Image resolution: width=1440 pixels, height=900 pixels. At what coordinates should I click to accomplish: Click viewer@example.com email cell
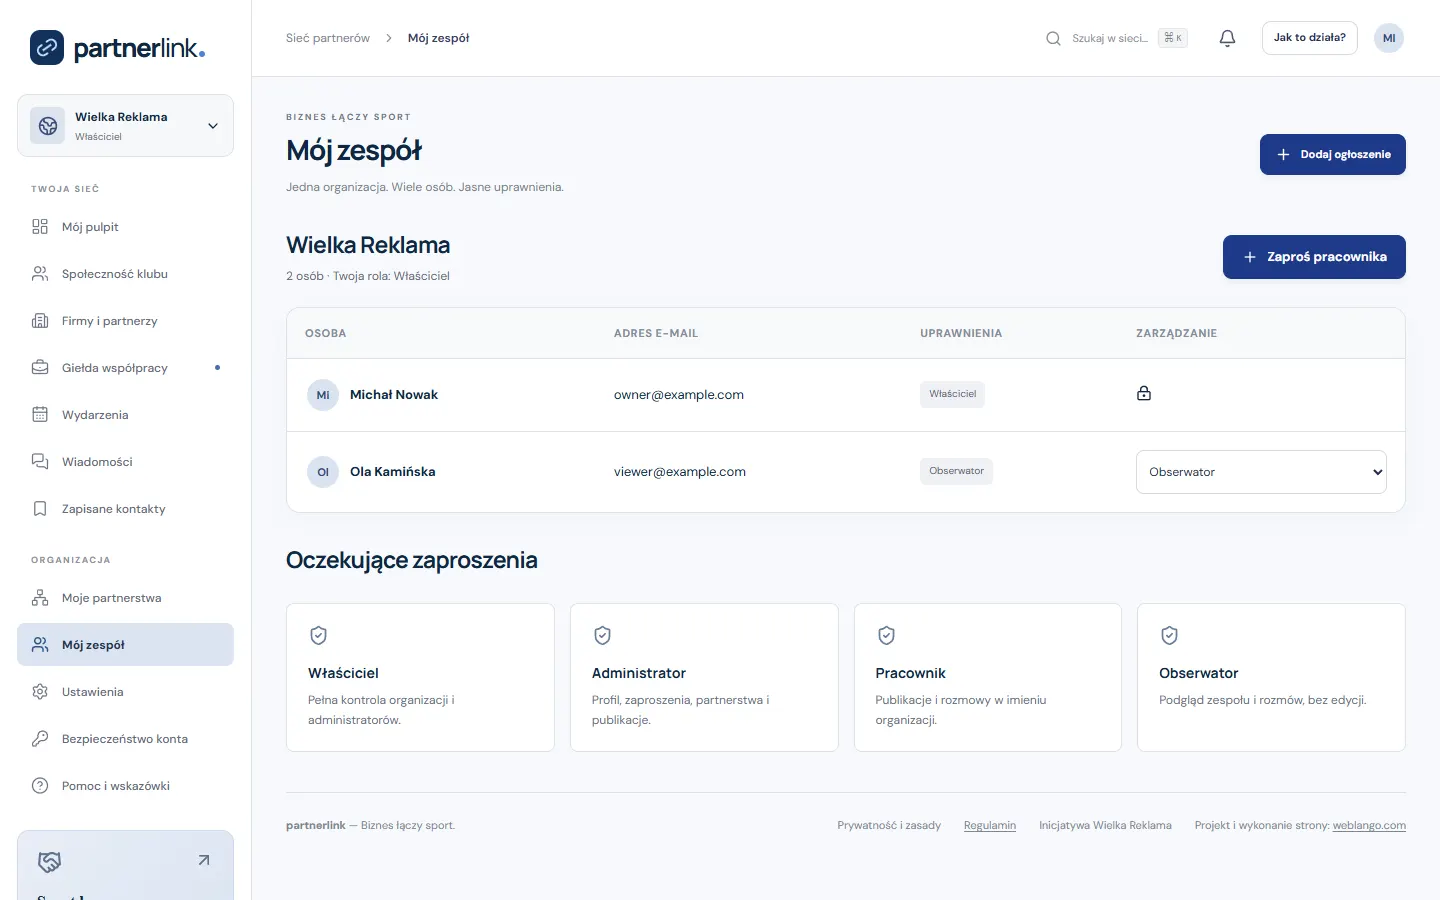[680, 472]
